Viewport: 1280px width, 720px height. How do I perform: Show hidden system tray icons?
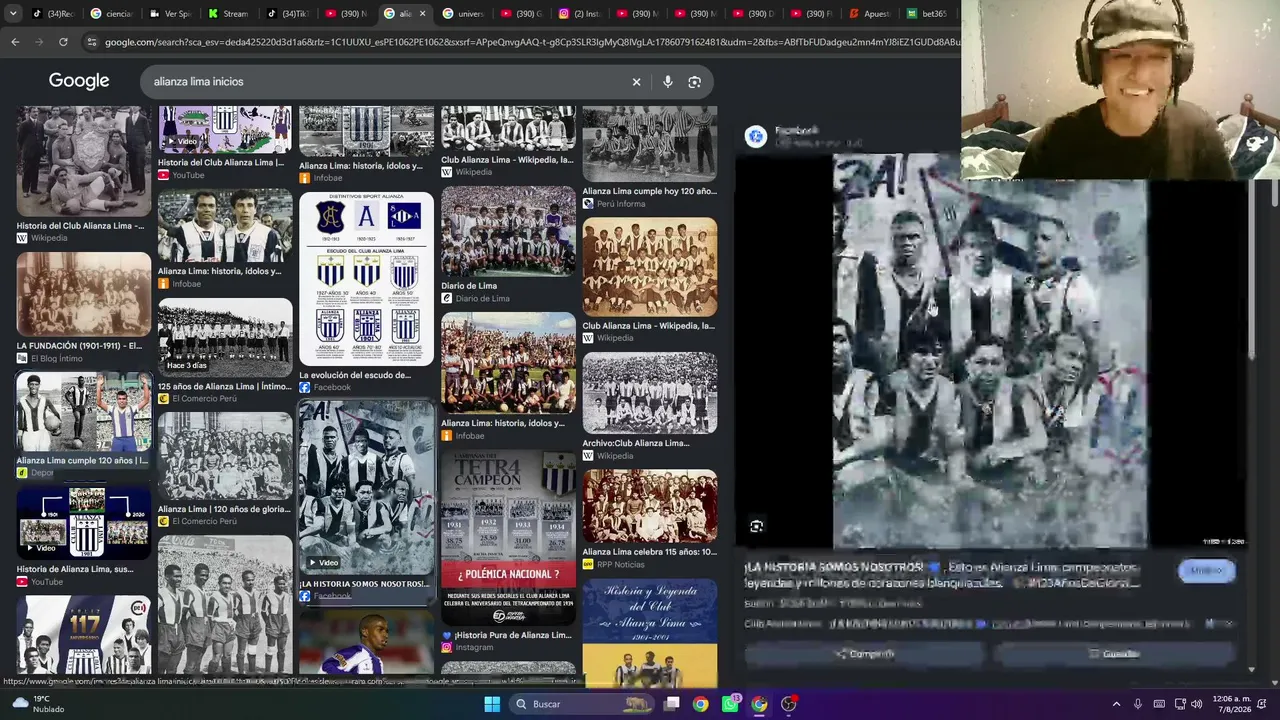1116,704
